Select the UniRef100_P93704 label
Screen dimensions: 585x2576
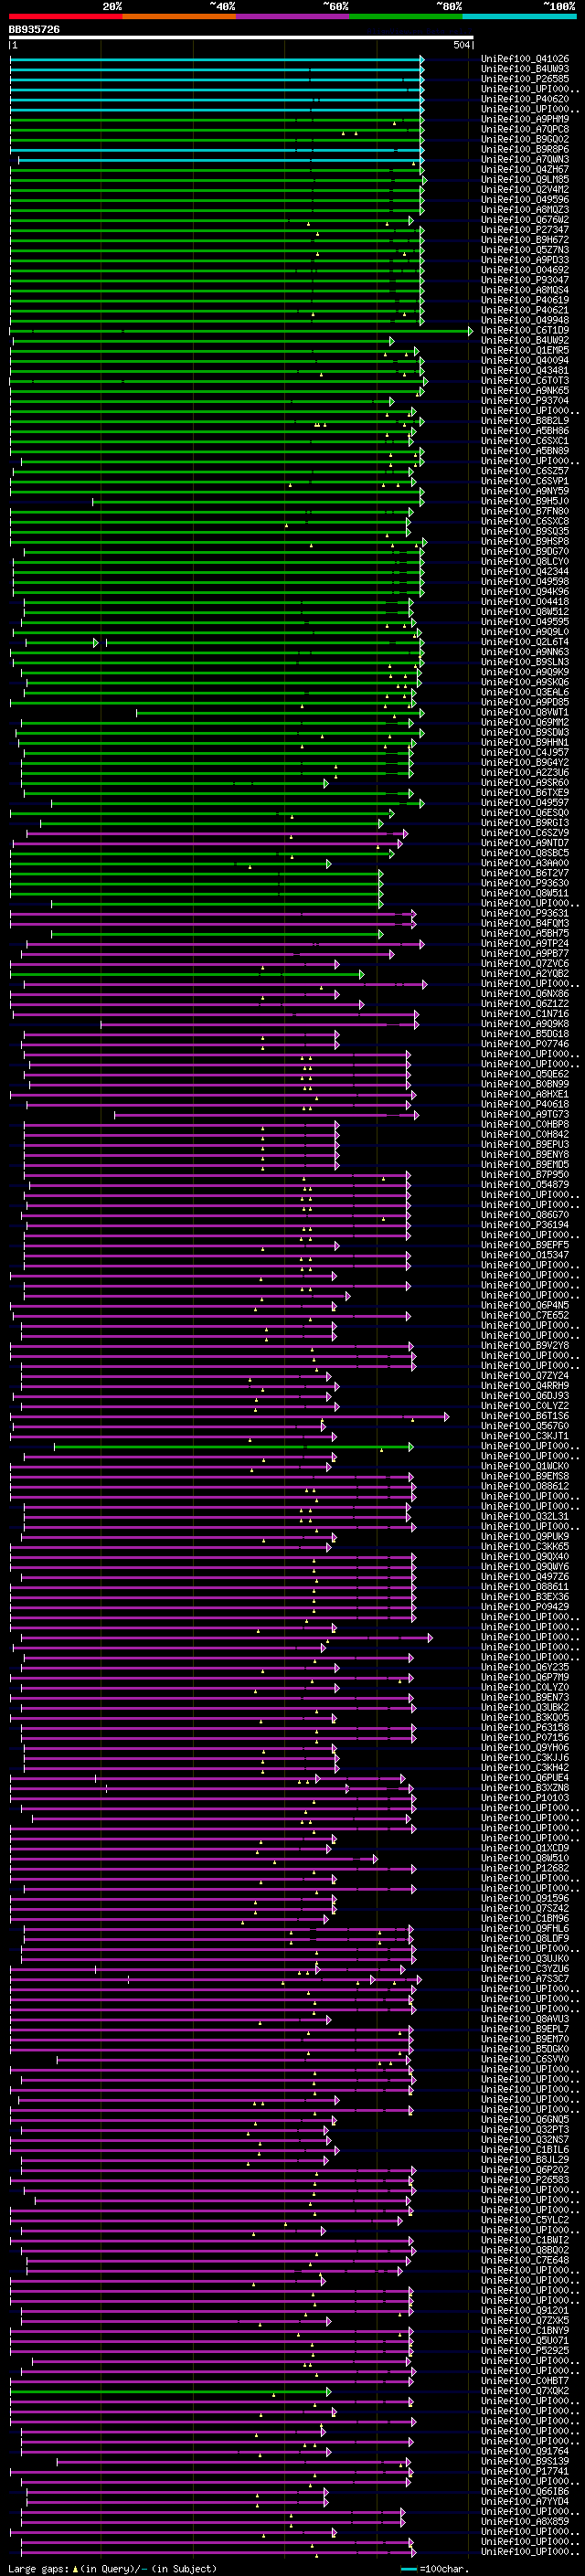click(525, 401)
